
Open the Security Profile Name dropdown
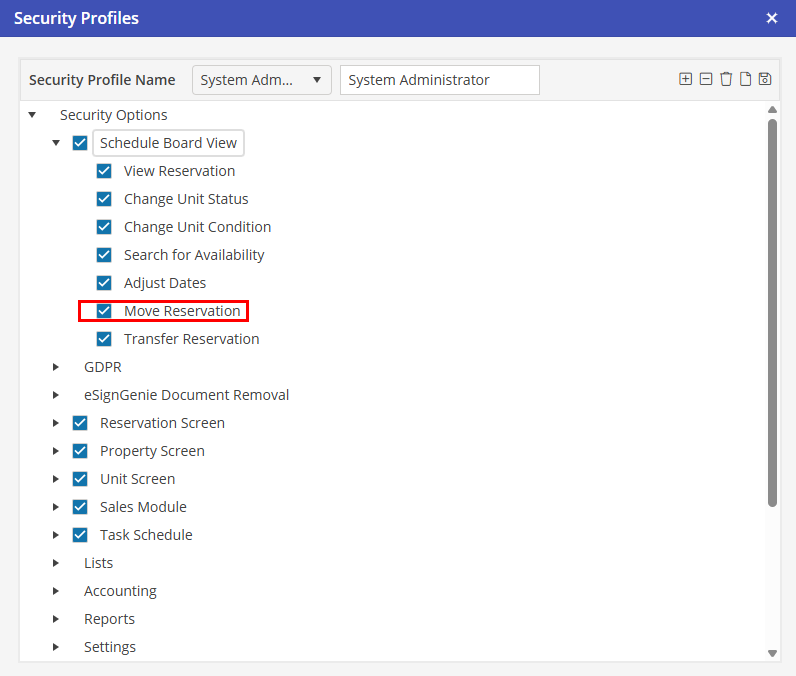pos(261,80)
